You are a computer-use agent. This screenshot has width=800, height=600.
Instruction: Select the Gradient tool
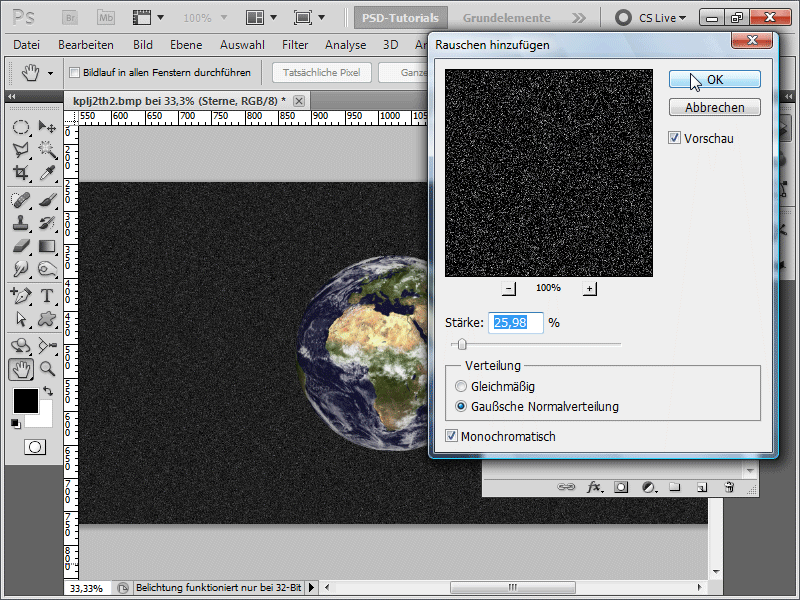click(47, 246)
